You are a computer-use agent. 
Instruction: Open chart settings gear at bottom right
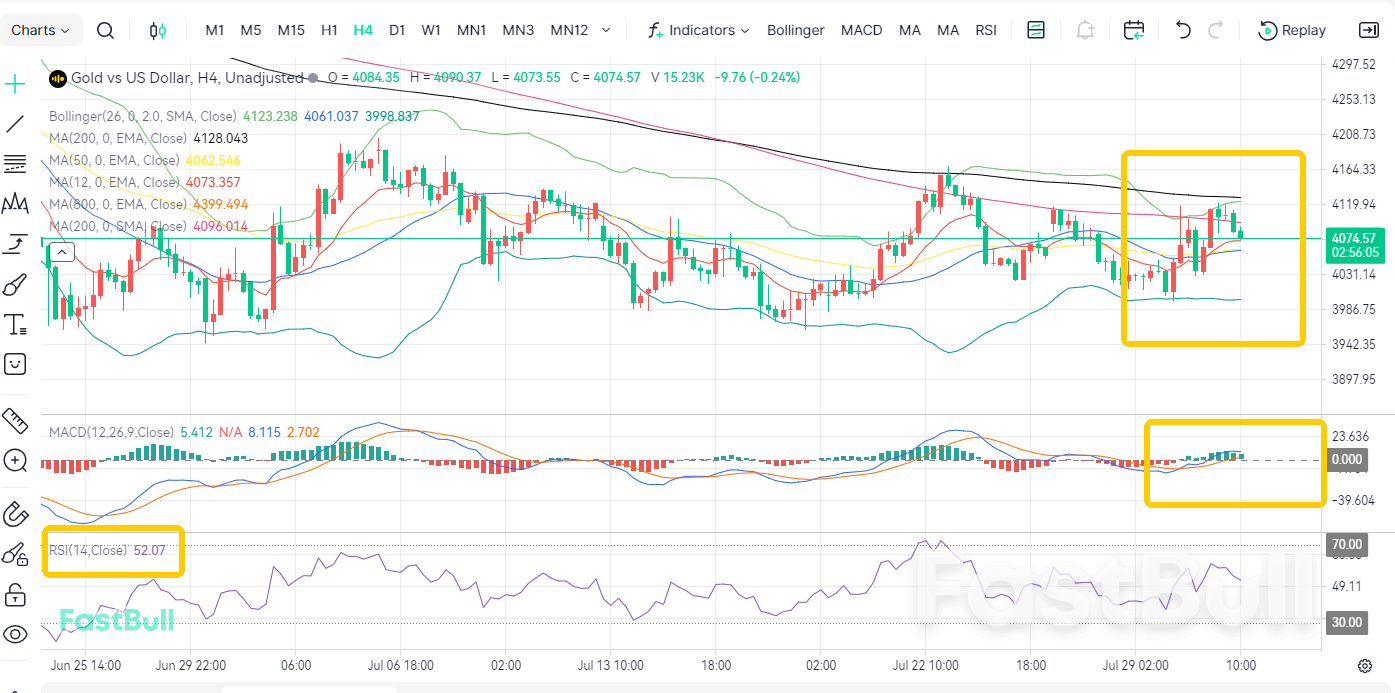pos(1364,666)
